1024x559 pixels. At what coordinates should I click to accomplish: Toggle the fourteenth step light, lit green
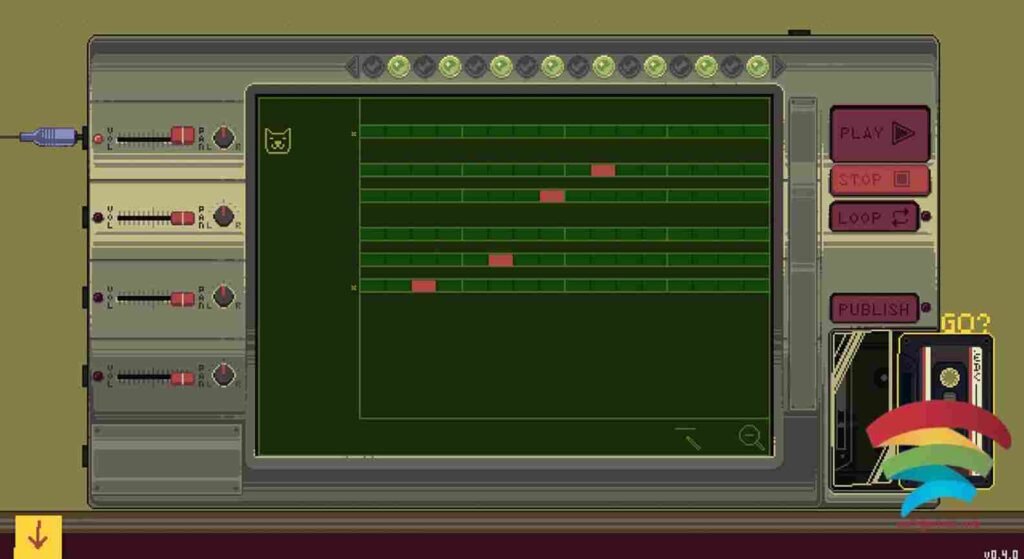point(706,67)
